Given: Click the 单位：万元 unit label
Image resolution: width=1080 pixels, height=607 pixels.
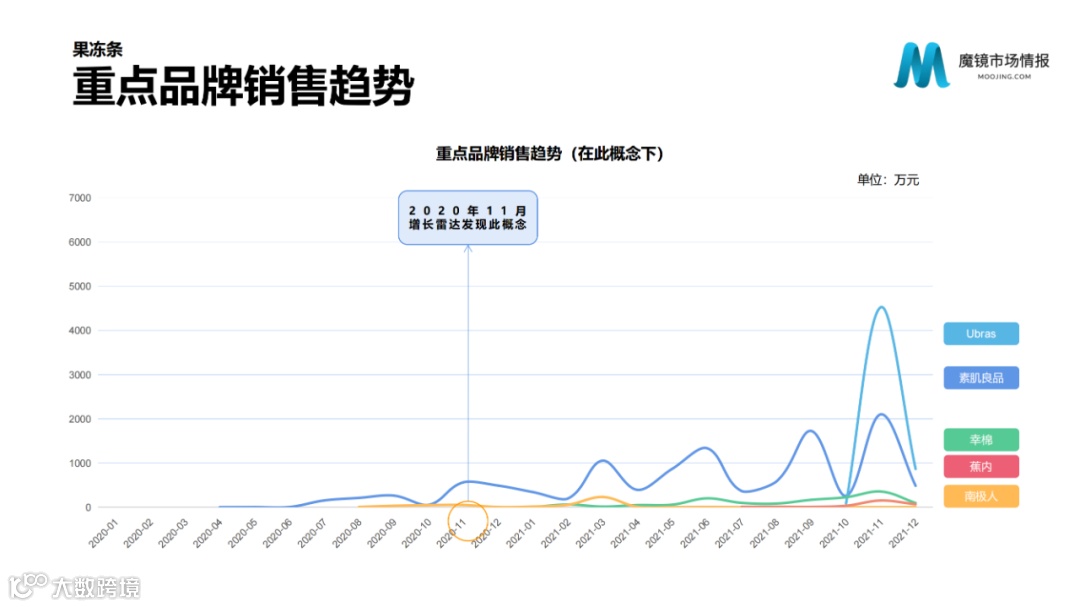Looking at the screenshot, I should [888, 180].
